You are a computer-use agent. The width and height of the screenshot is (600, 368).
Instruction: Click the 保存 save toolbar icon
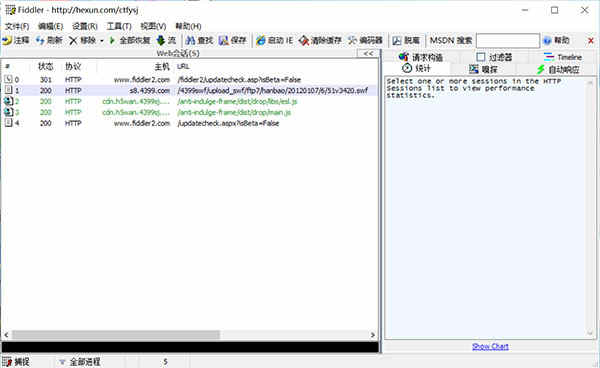[223, 40]
